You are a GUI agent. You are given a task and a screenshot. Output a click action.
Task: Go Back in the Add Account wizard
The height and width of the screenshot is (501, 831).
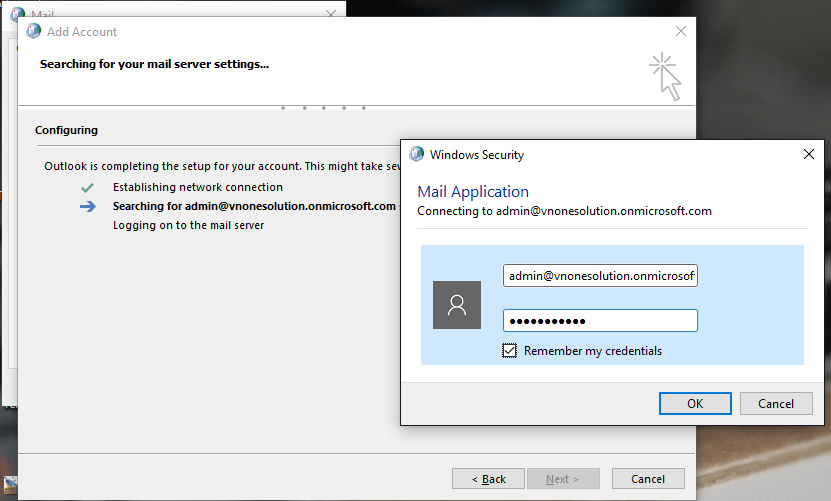click(488, 478)
